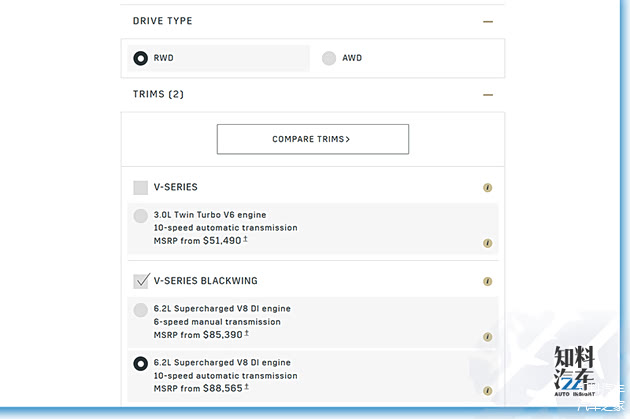
Task: Collapse the Trims section
Action: coord(488,94)
